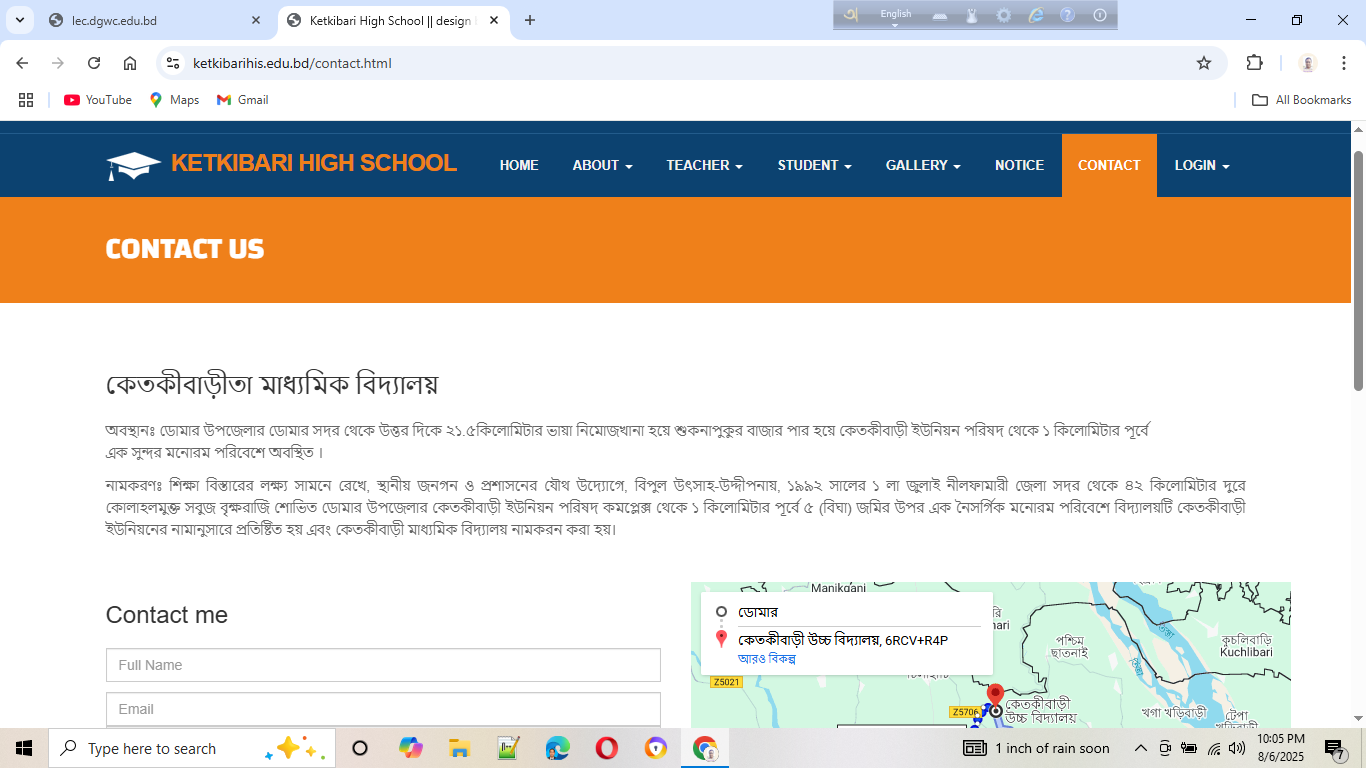Open the LOGIN dropdown menu
Image resolution: width=1366 pixels, height=768 pixels.
(x=1201, y=165)
